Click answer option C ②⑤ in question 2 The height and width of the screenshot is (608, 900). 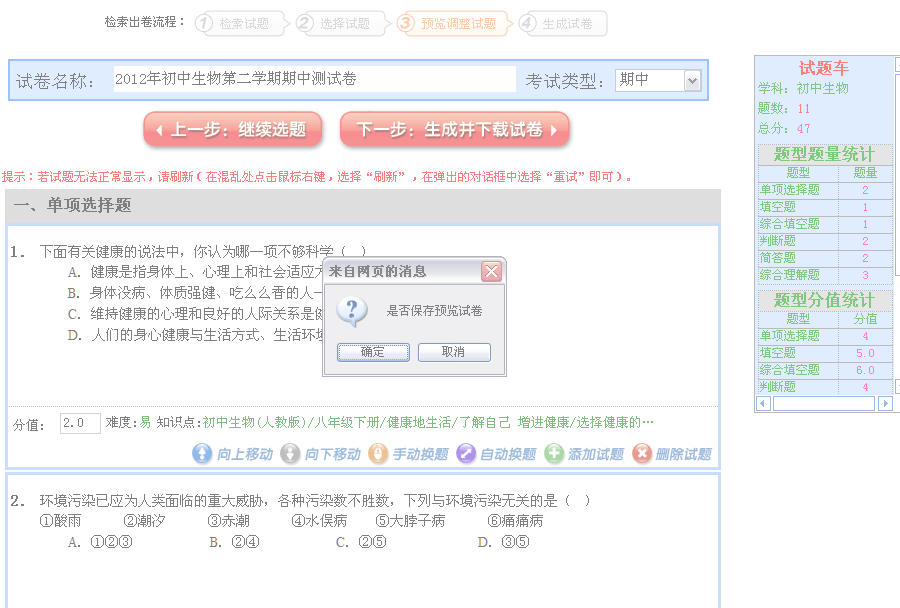click(x=361, y=542)
